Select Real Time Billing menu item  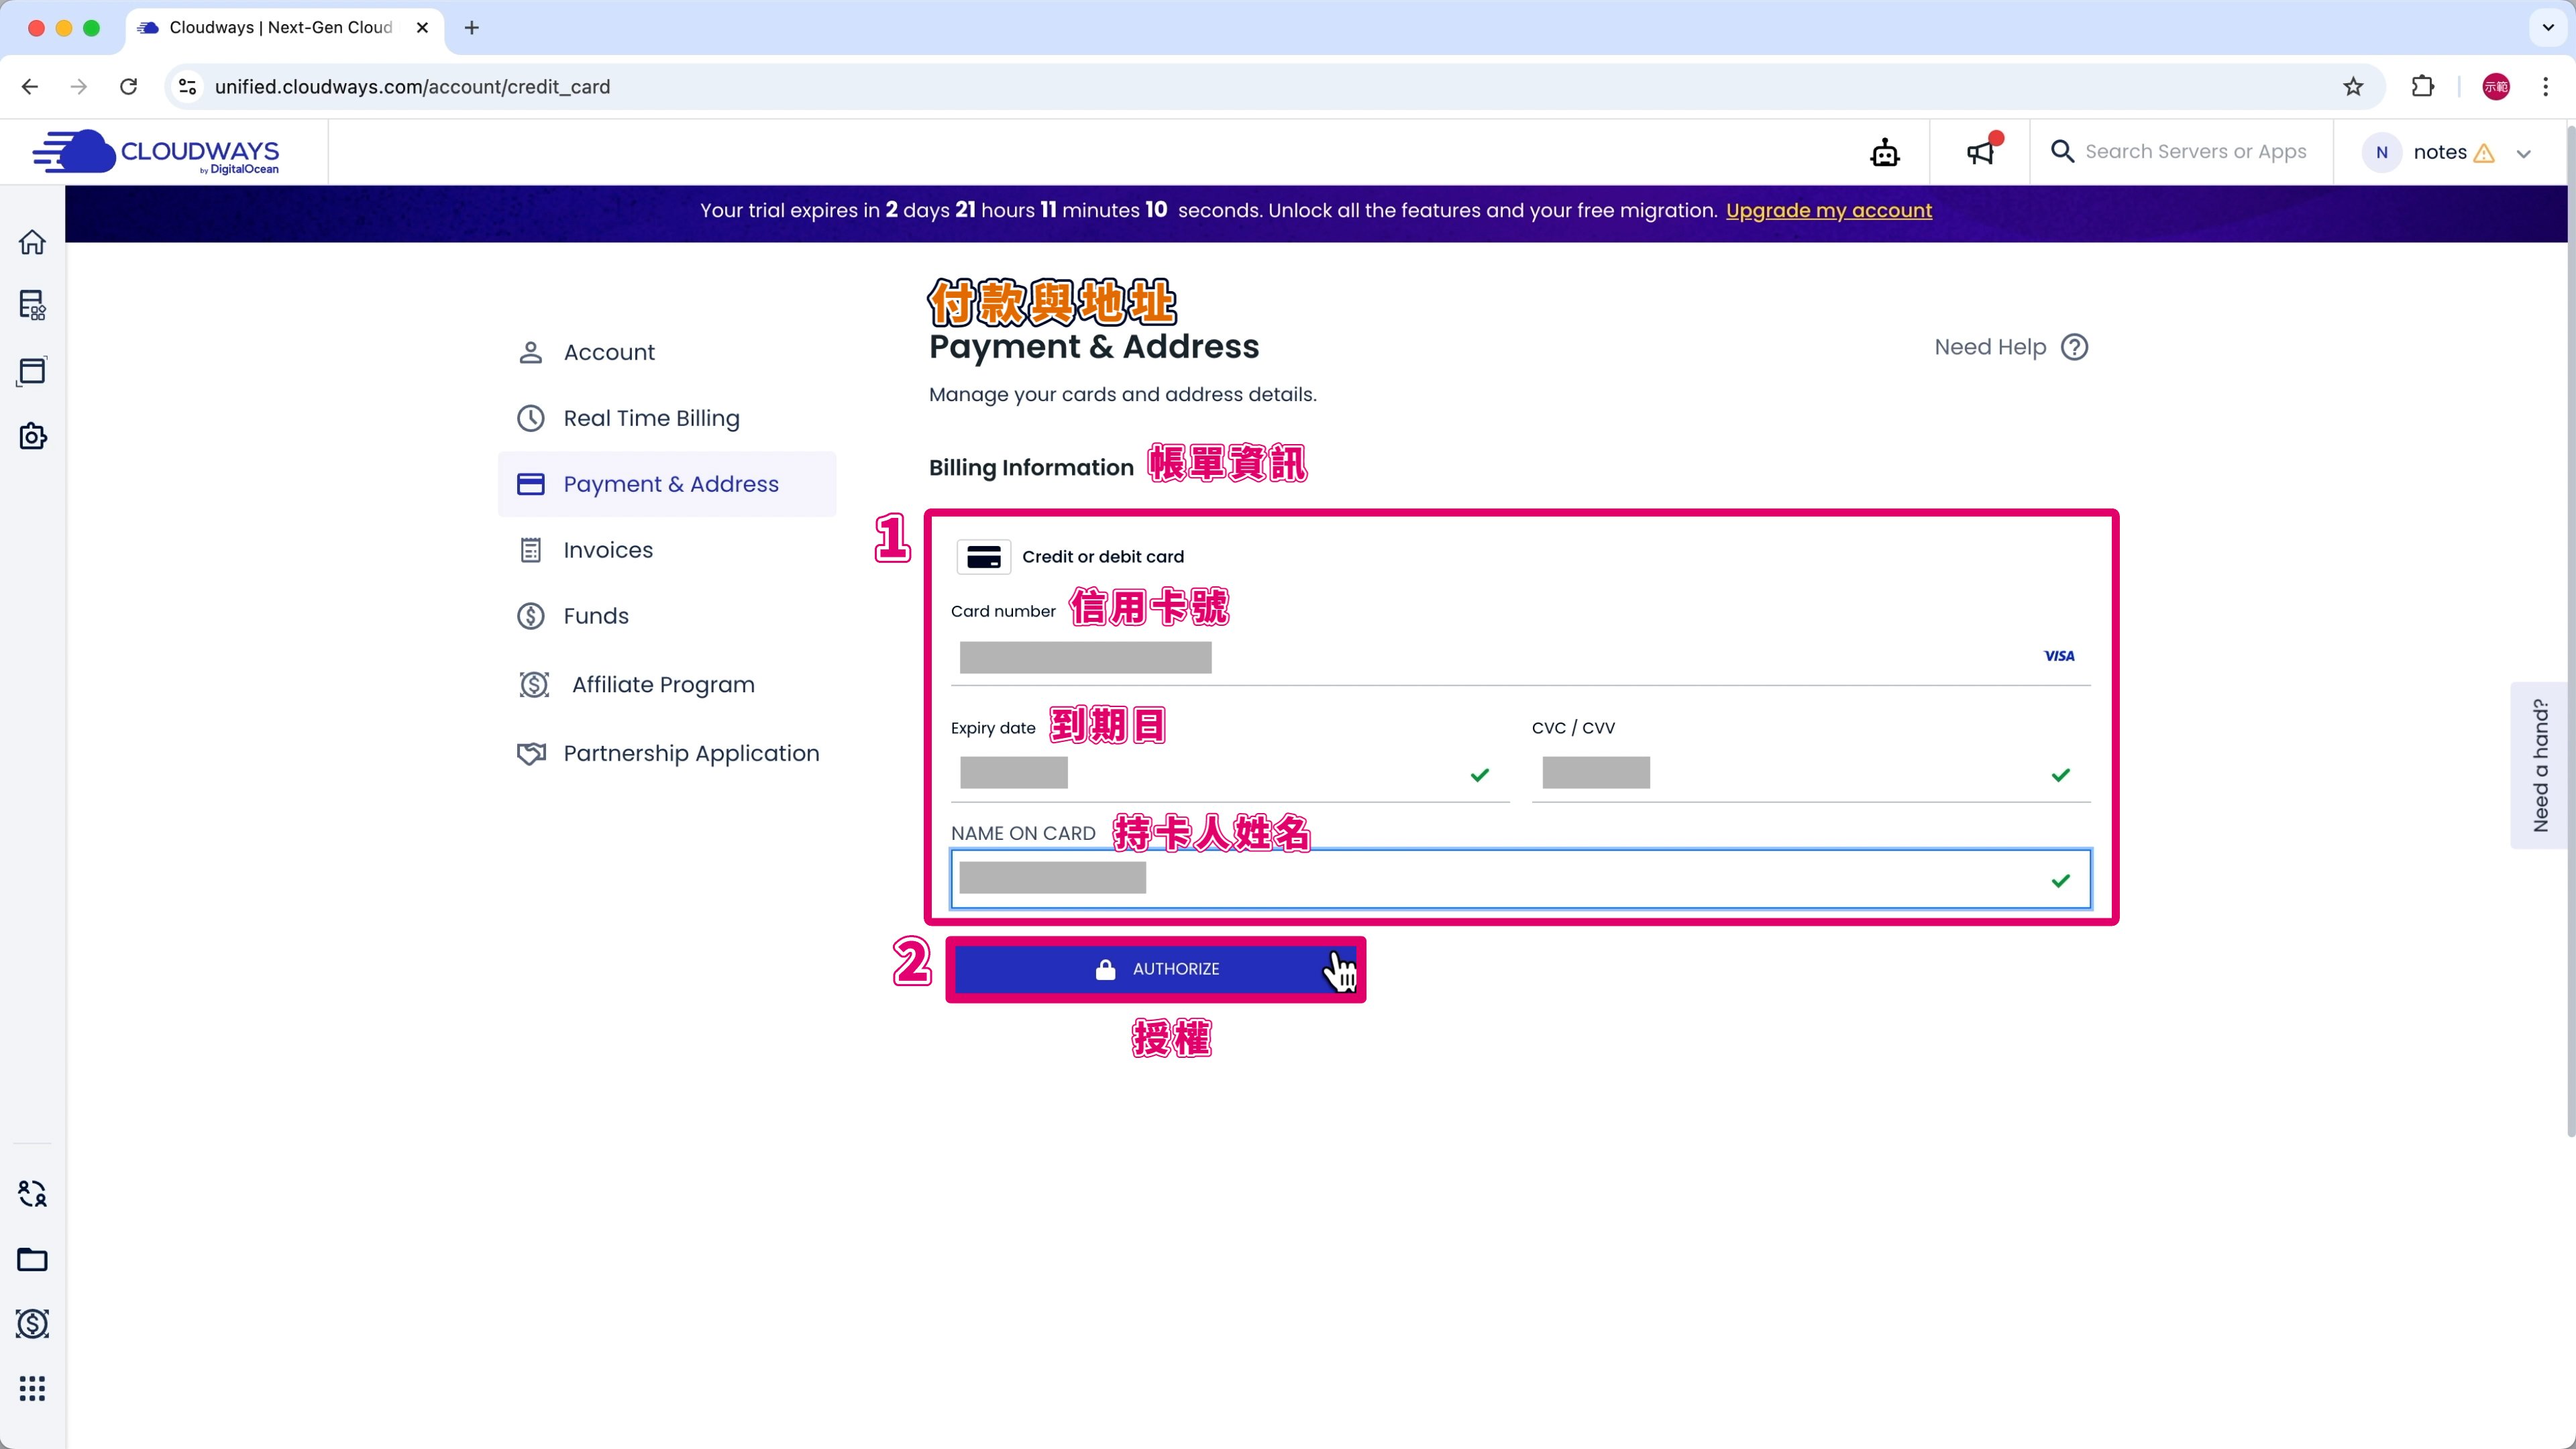coord(651,418)
